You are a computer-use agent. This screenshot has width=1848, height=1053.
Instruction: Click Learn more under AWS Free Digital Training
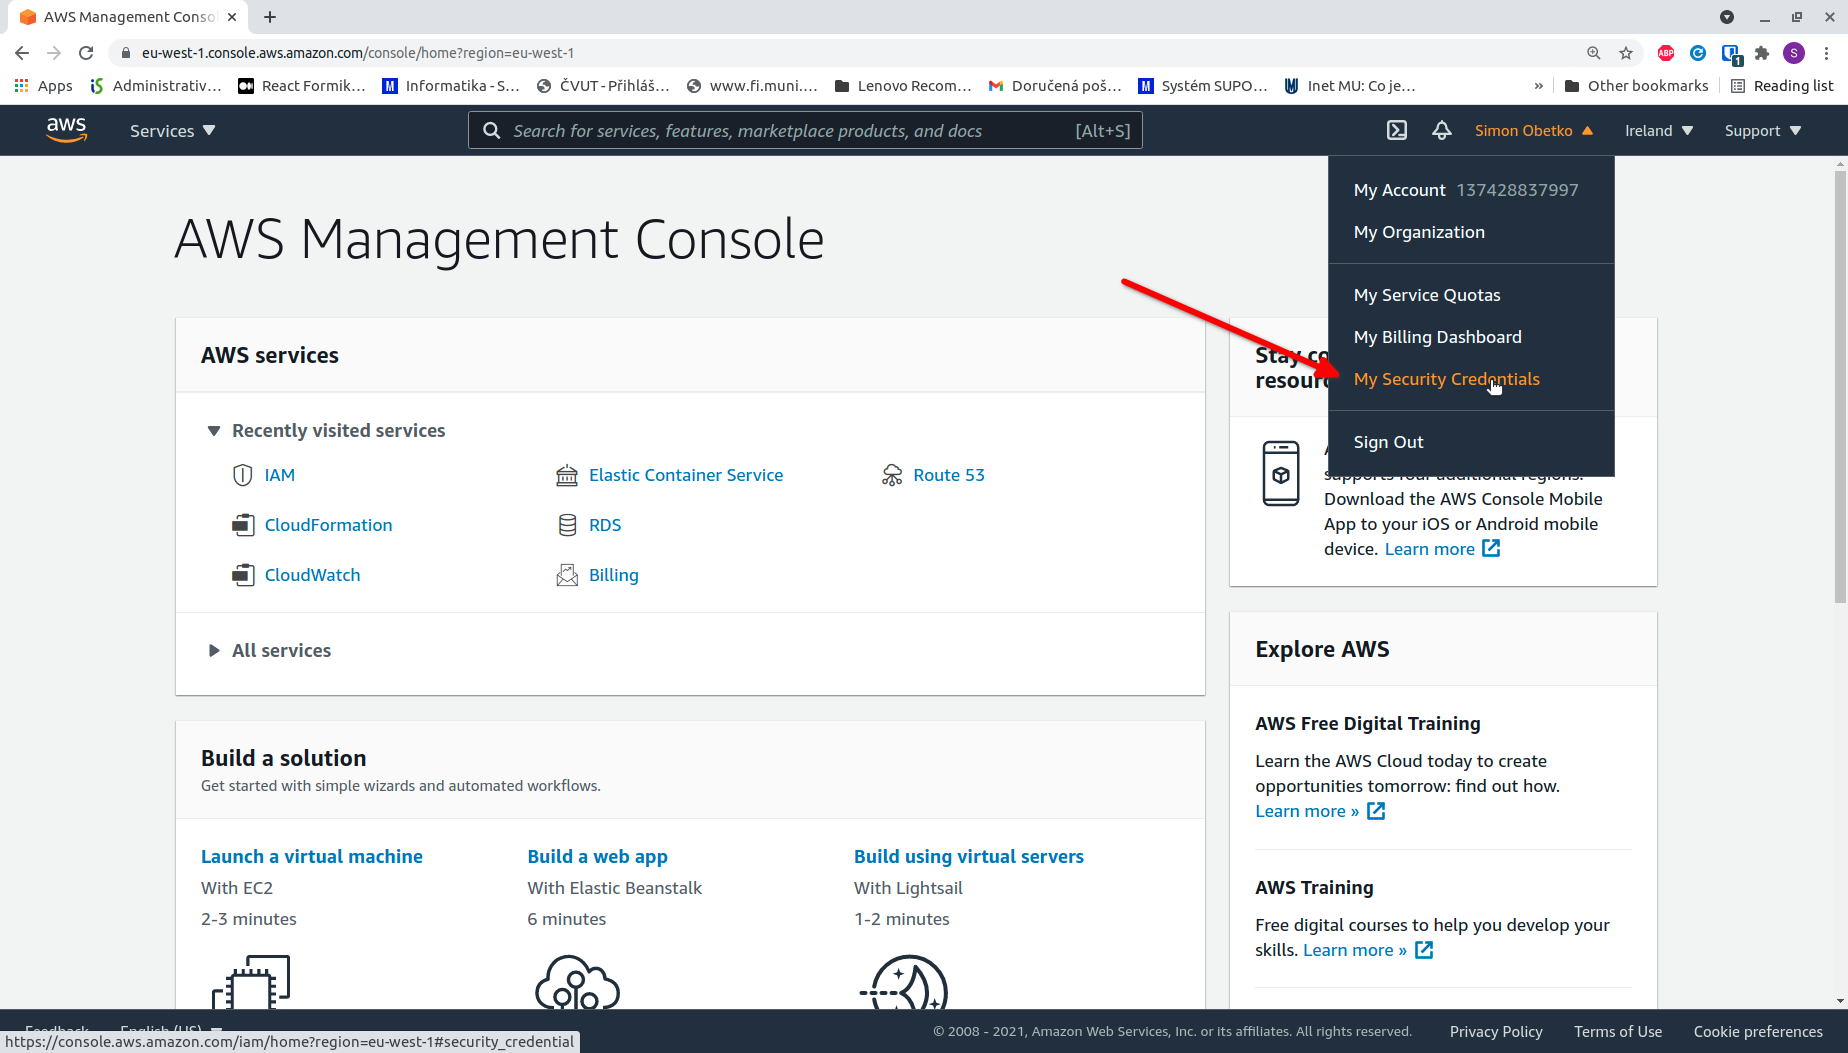click(x=1307, y=811)
